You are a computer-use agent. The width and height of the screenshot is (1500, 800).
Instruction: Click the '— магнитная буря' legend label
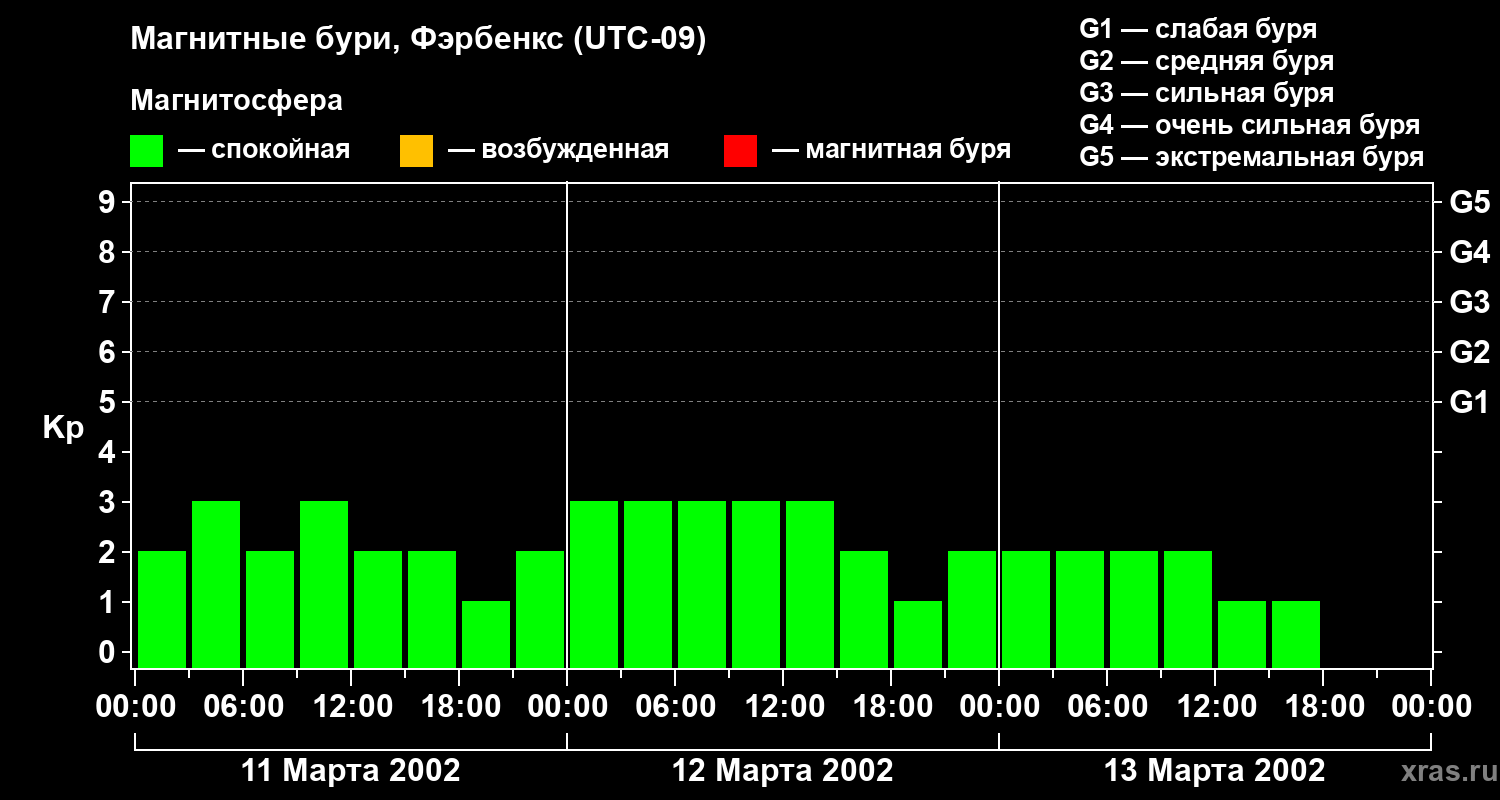[891, 150]
